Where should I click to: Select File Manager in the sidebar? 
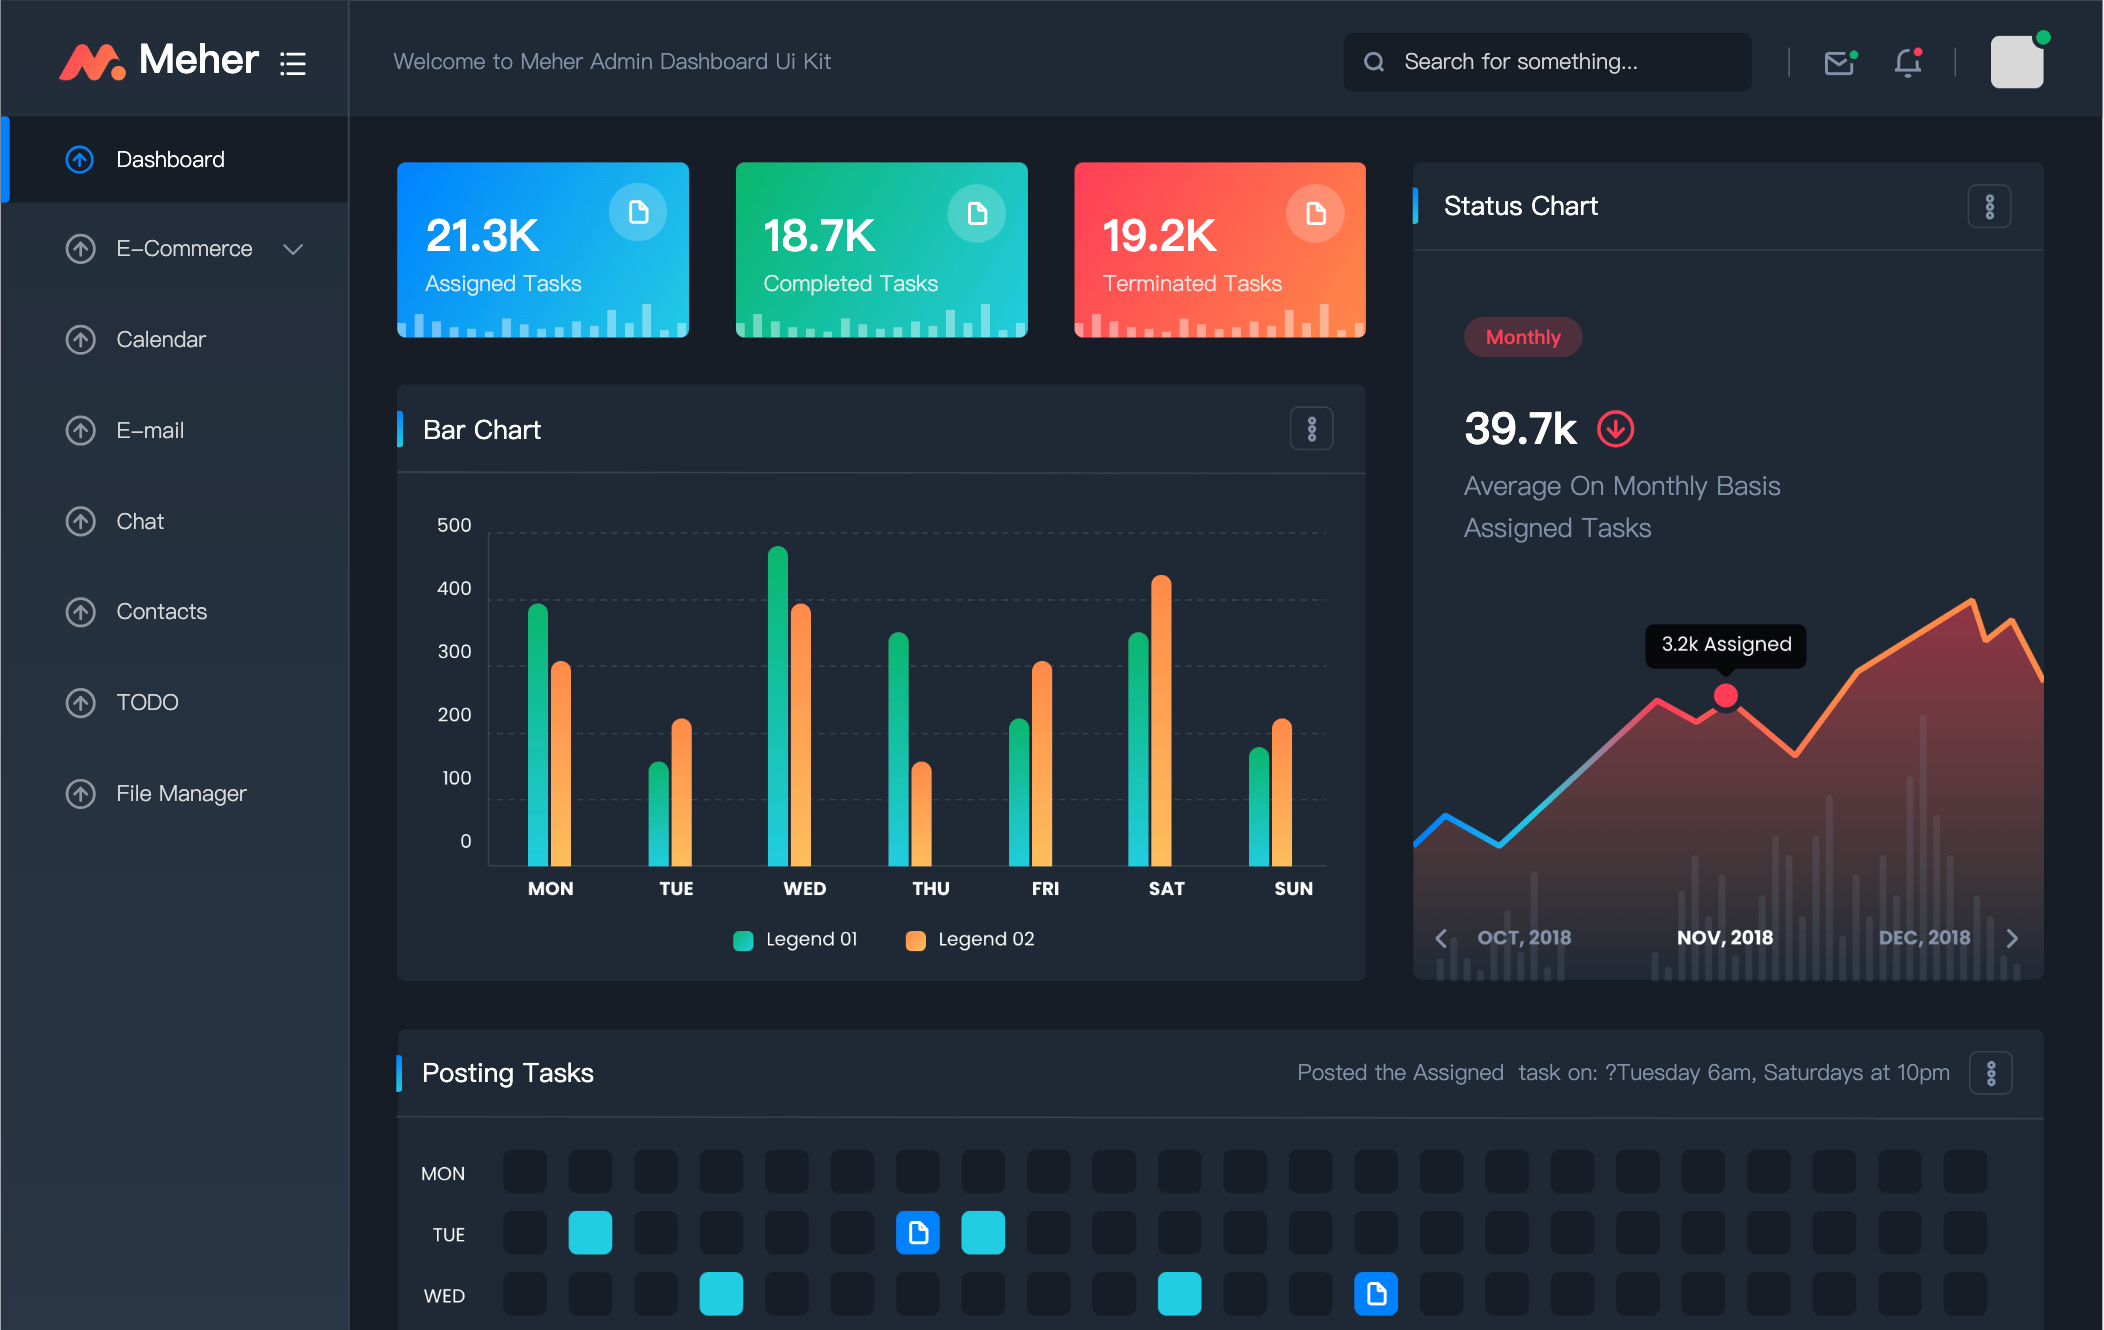(180, 794)
